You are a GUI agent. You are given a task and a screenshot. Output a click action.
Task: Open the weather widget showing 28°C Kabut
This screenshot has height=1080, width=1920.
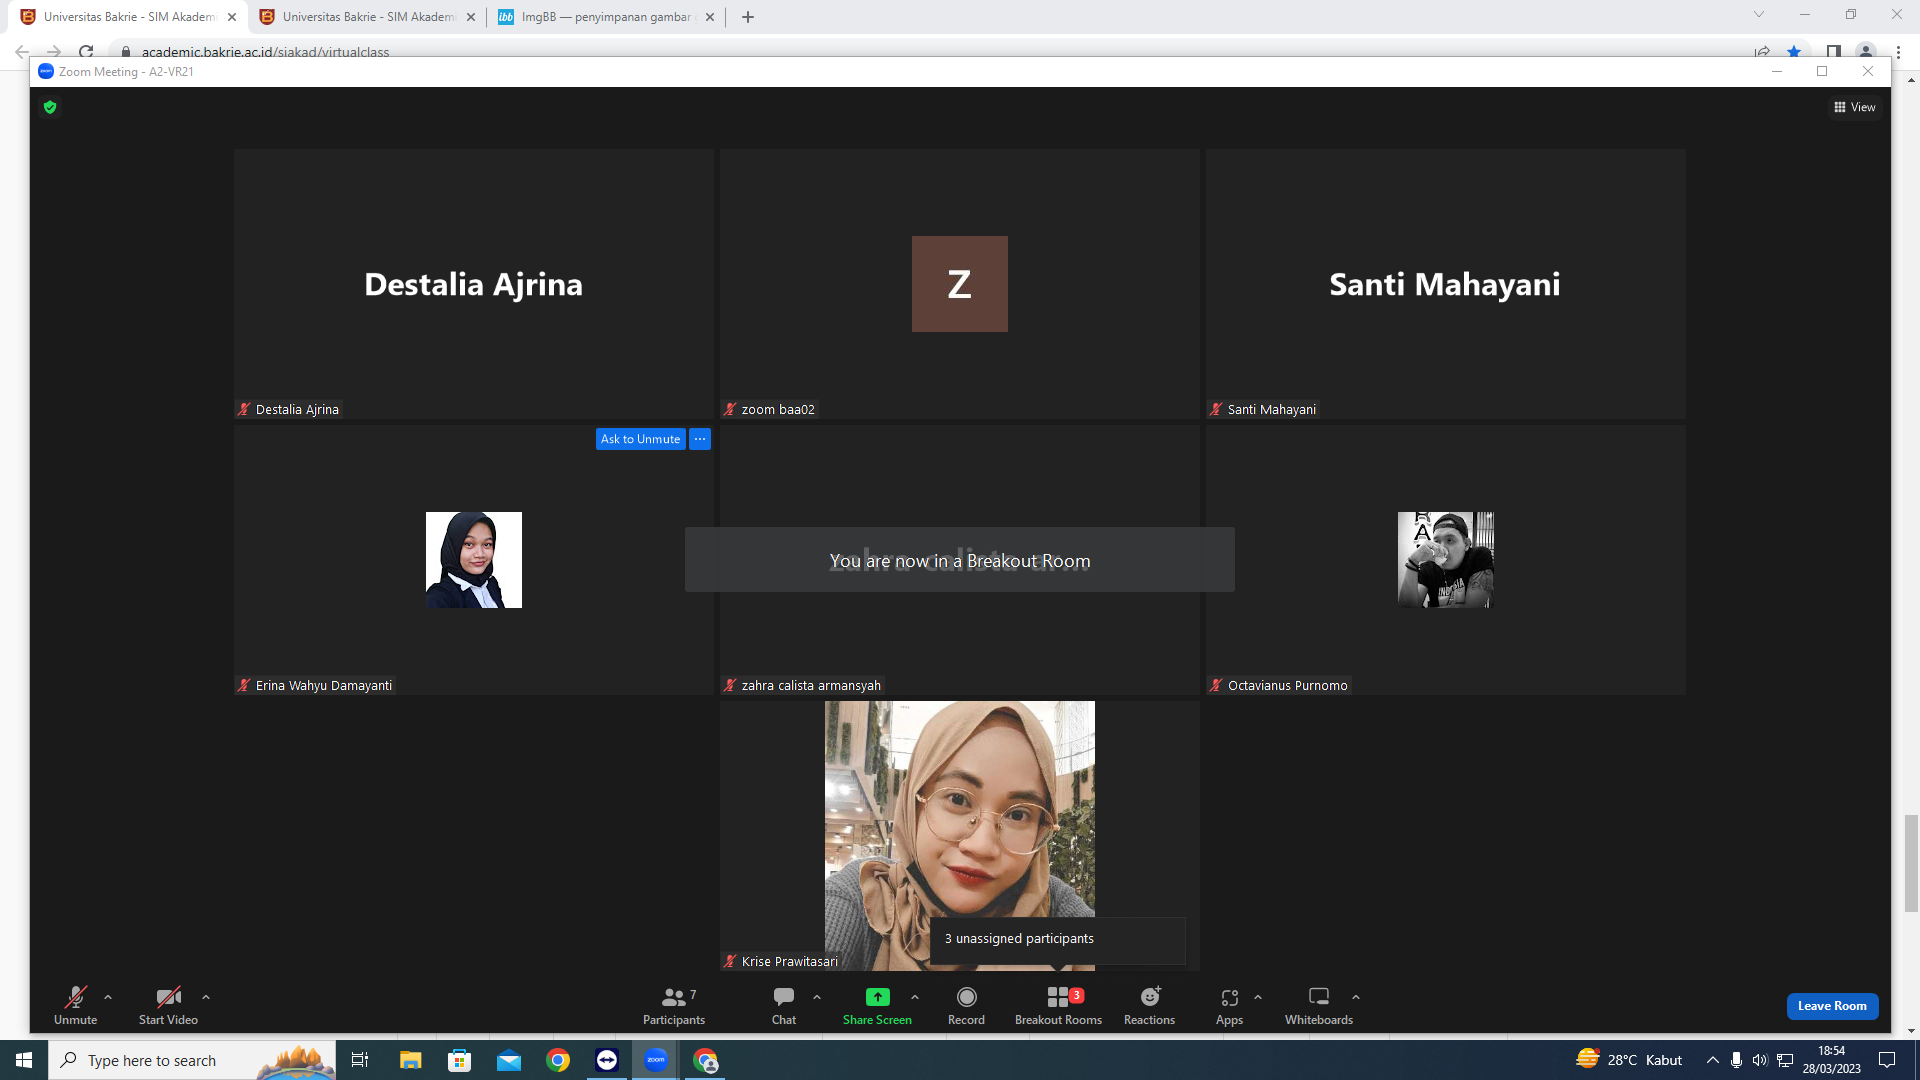[1629, 1060]
